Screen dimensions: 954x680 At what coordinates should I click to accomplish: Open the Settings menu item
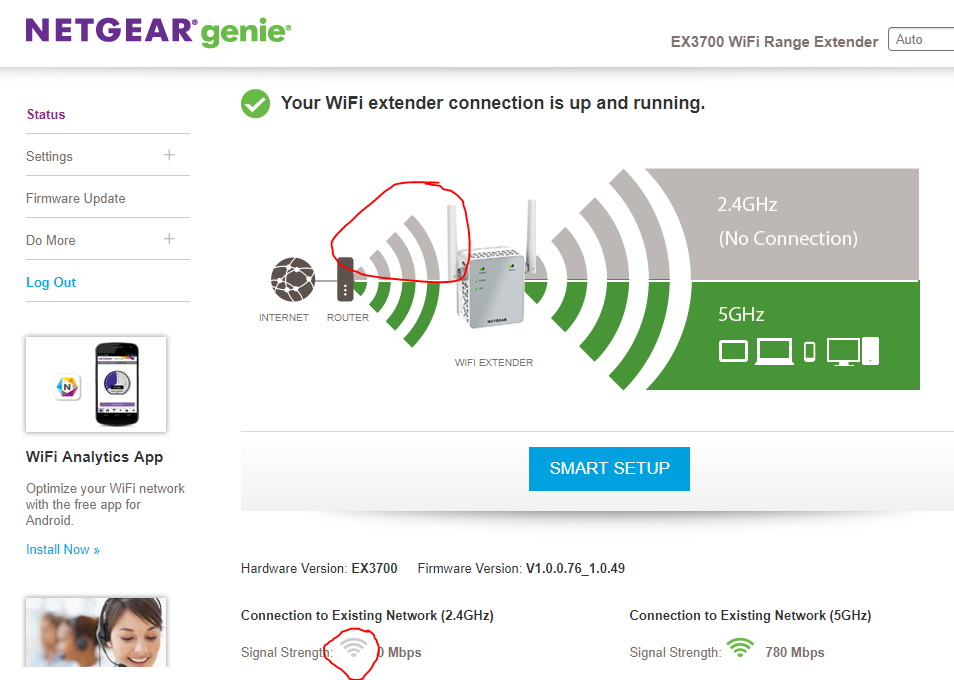coord(49,156)
